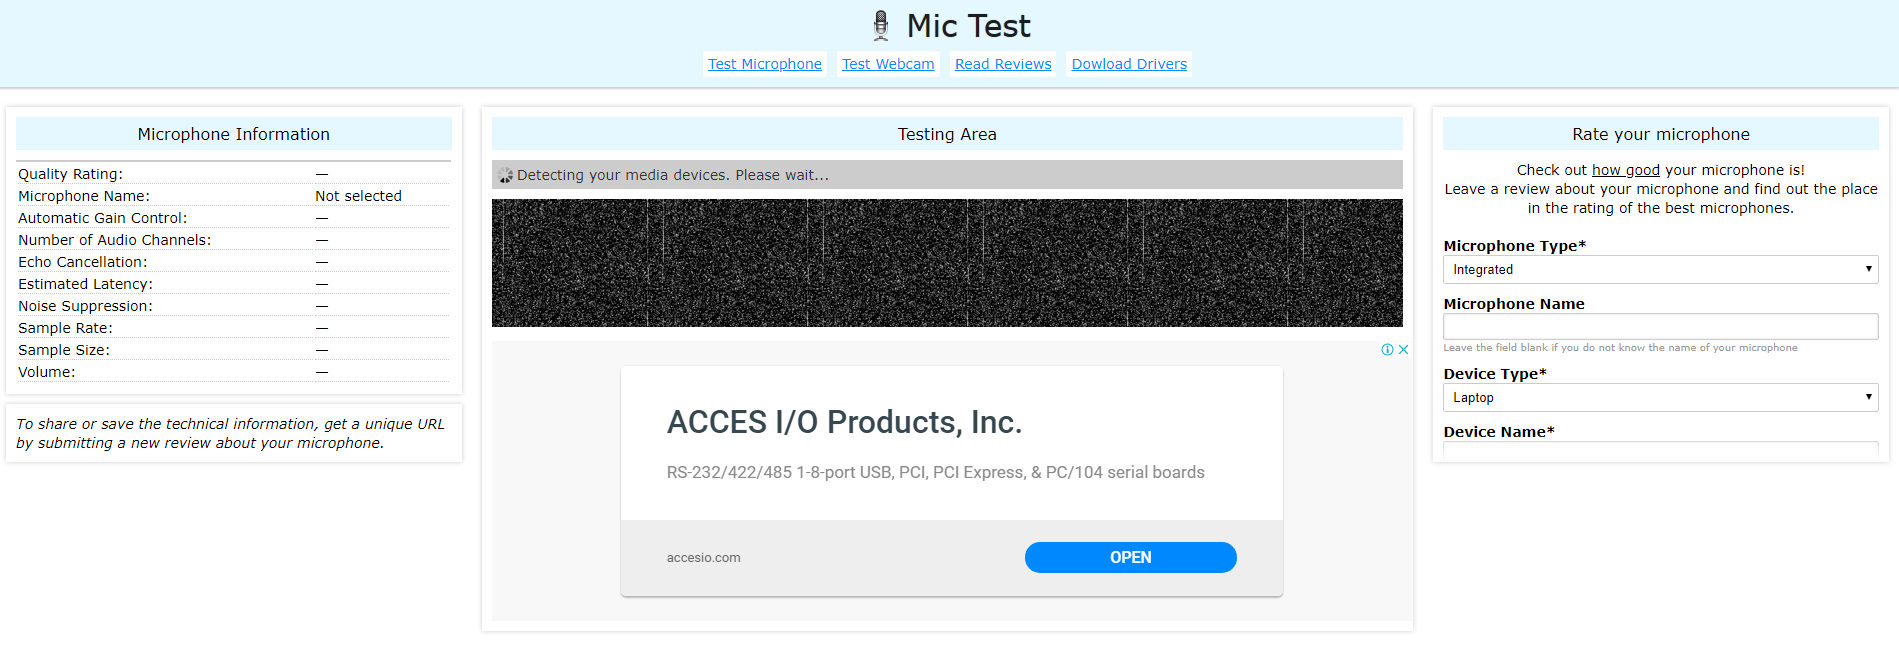
Task: Click the ACCES I/O Products, Inc. ad headline
Action: pyautogui.click(x=844, y=422)
